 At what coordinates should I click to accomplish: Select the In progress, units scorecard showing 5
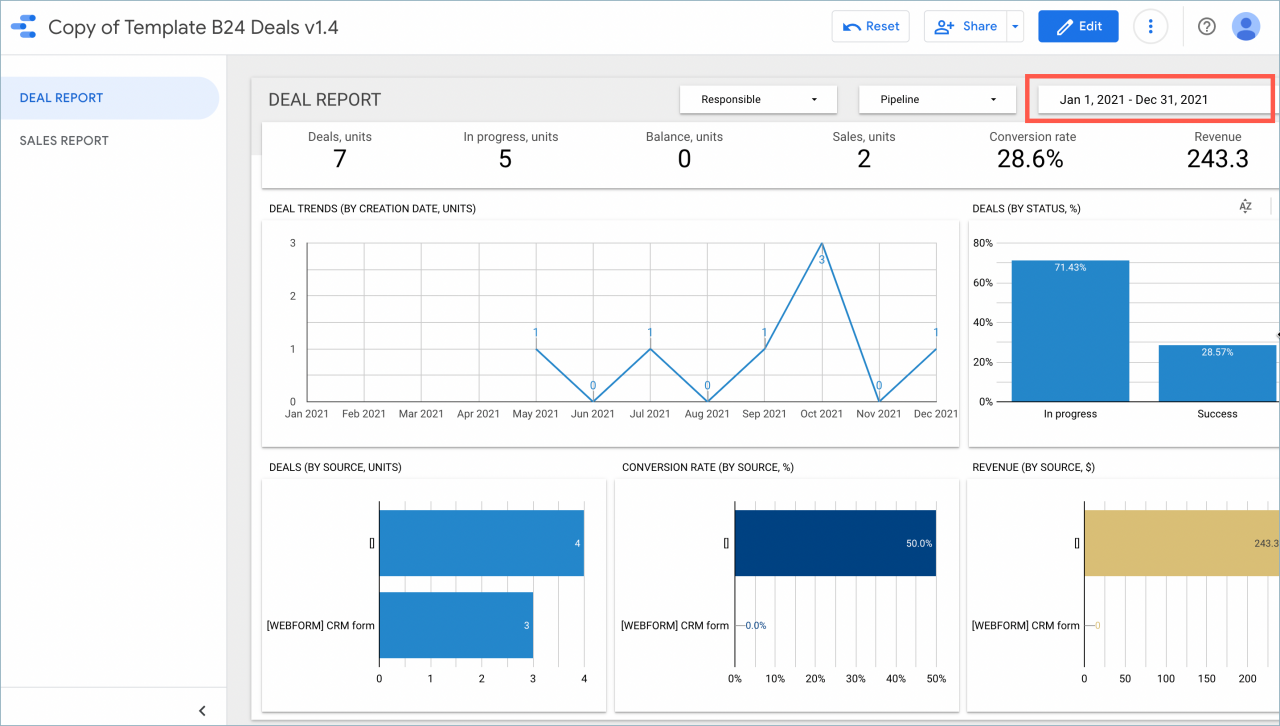(510, 149)
